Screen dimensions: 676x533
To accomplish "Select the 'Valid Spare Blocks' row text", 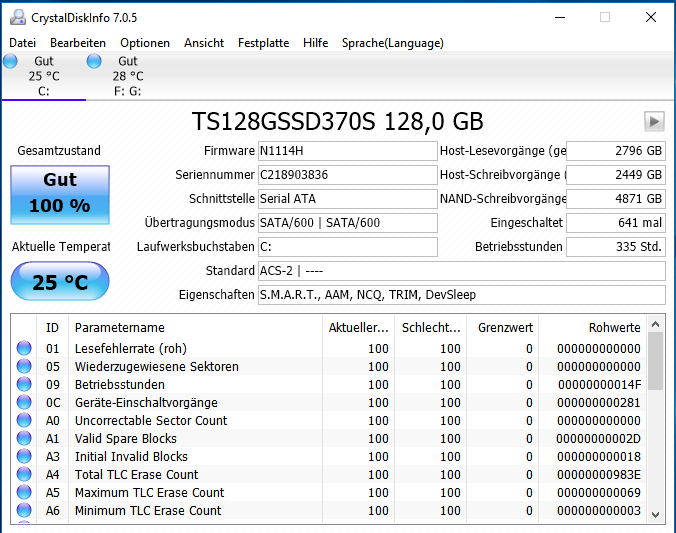I will coord(126,439).
